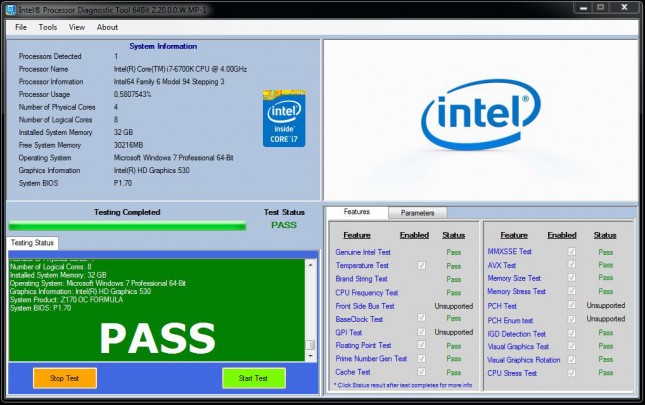The image size is (645, 405).
Task: Click the Brand String Test label
Action: pos(361,279)
